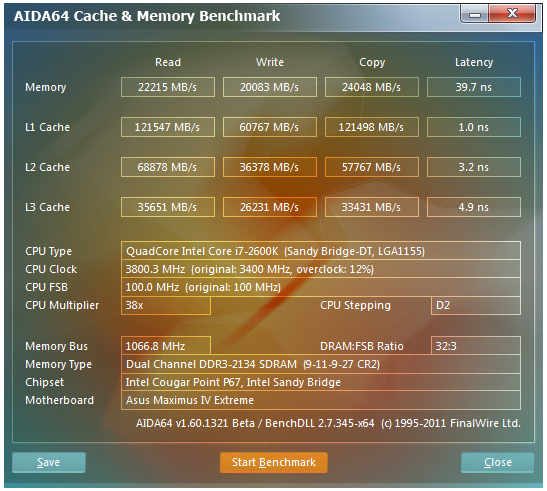Click the L1 Cache Write value
This screenshot has width=547, height=491.
tap(270, 127)
